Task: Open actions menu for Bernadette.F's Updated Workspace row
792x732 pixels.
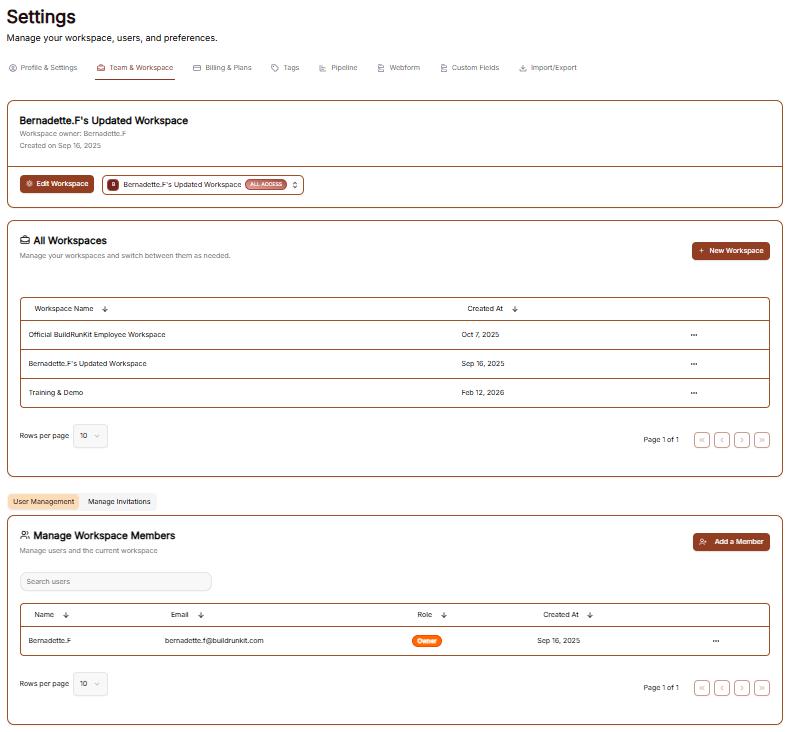Action: point(694,364)
